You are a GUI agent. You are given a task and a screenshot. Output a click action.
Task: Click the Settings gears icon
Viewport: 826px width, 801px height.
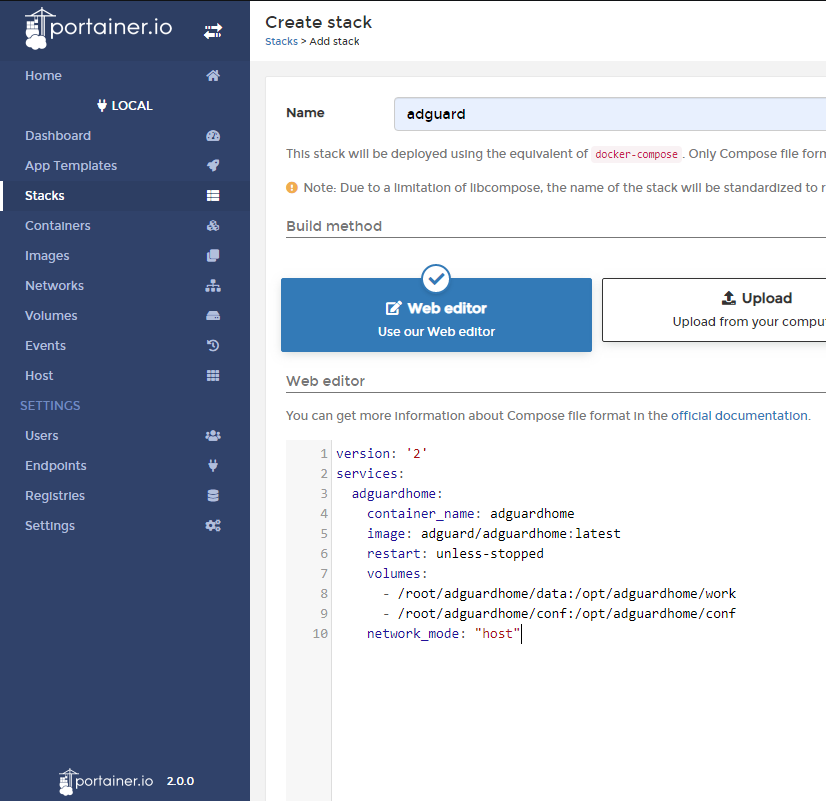(213, 526)
